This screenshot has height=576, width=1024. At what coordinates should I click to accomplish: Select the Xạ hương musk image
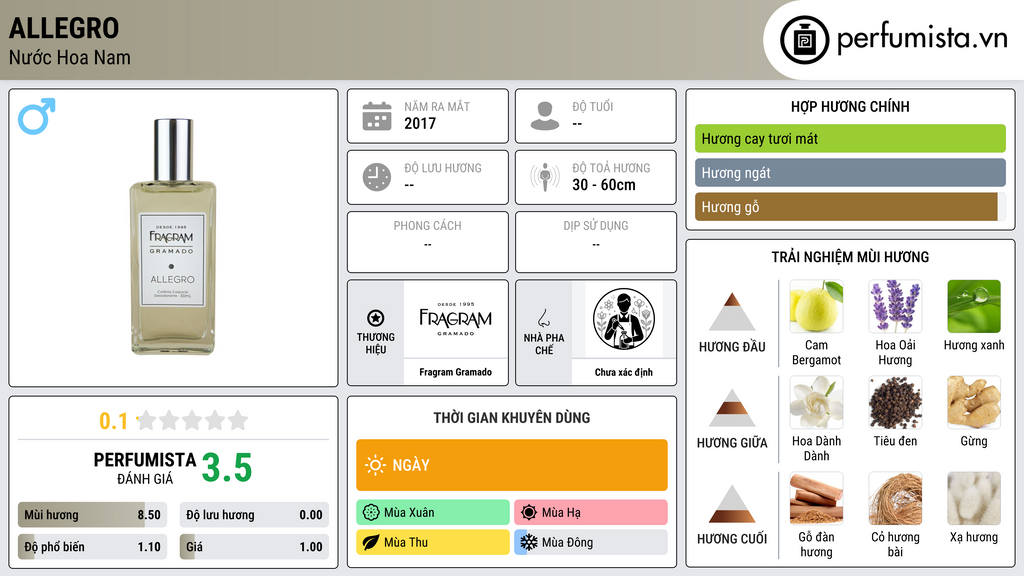pyautogui.click(x=974, y=498)
